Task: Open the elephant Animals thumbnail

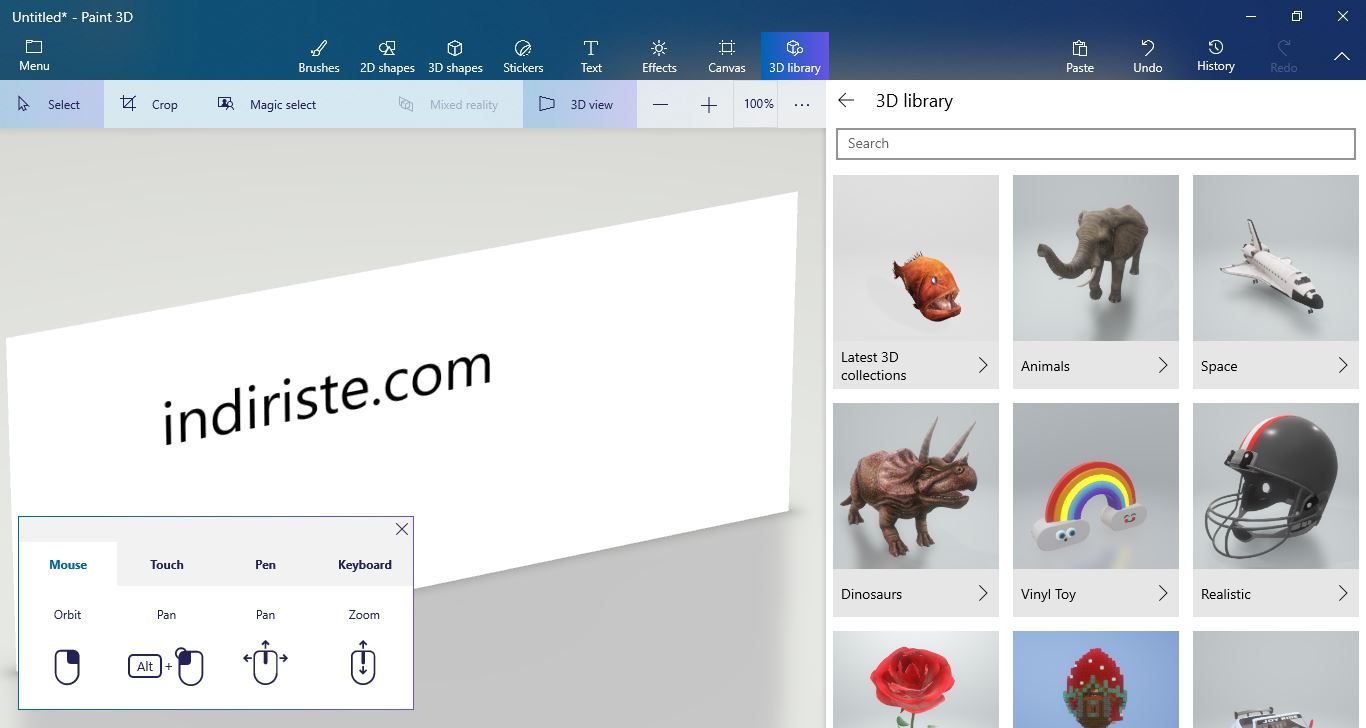Action: pyautogui.click(x=1096, y=258)
